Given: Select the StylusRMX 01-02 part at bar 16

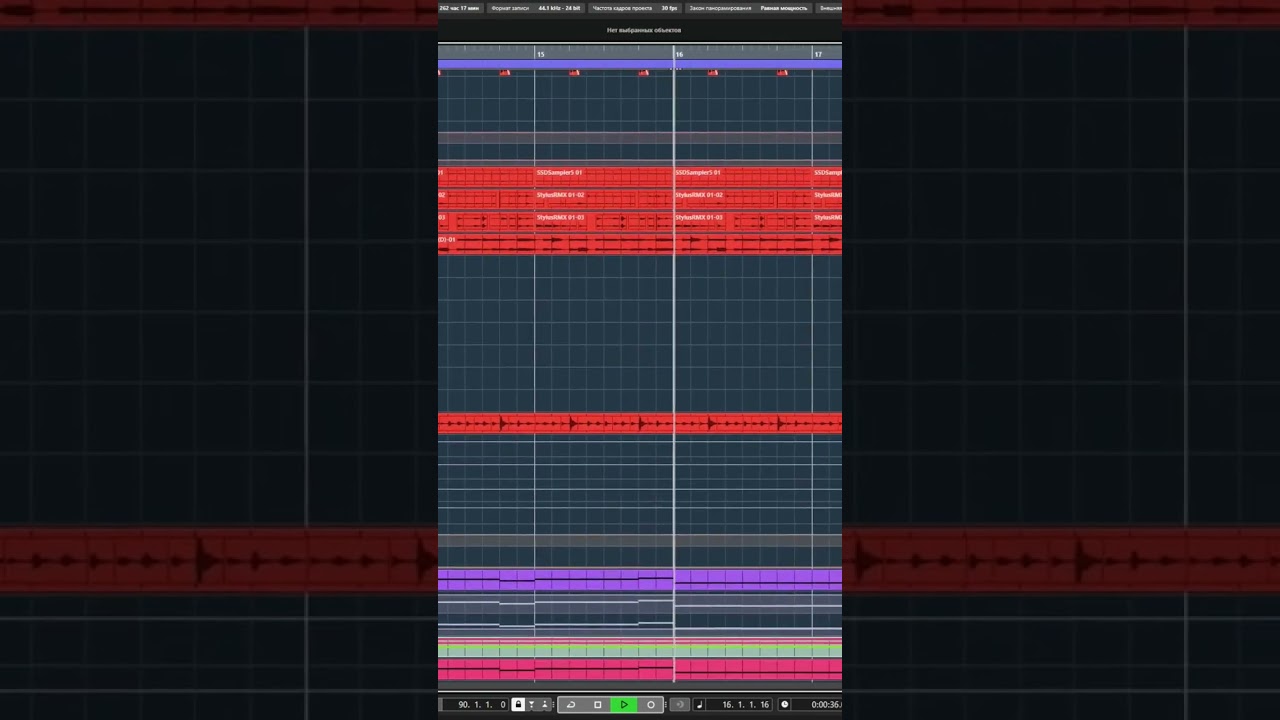Looking at the screenshot, I should click(x=743, y=198).
